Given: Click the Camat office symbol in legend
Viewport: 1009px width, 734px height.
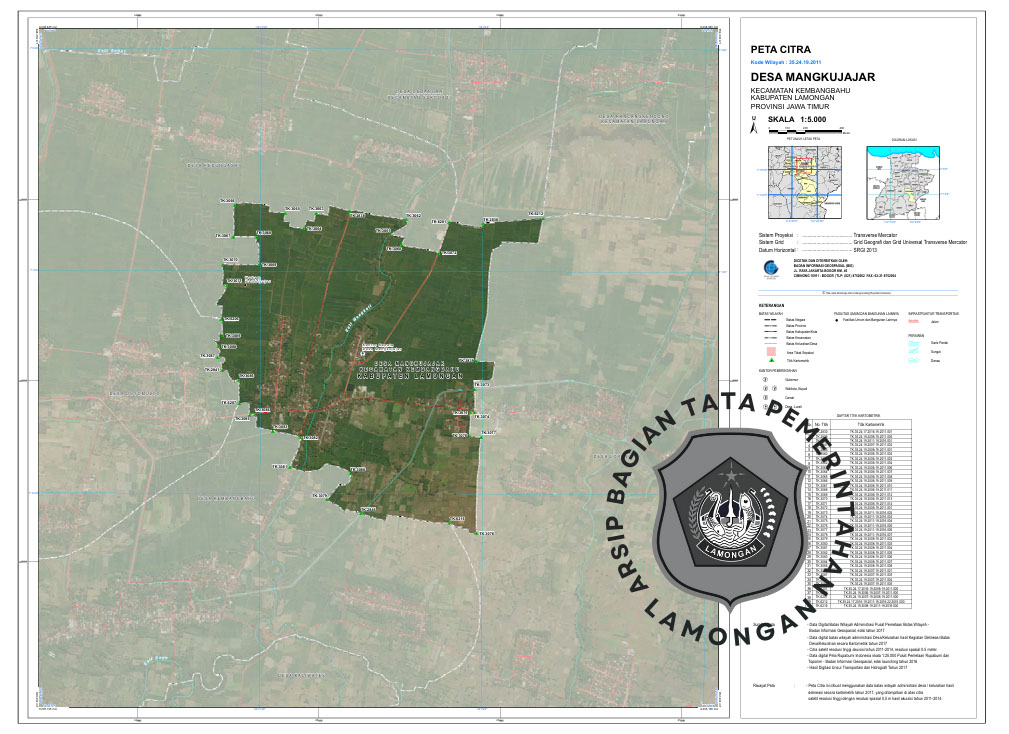Looking at the screenshot, I should (x=764, y=398).
